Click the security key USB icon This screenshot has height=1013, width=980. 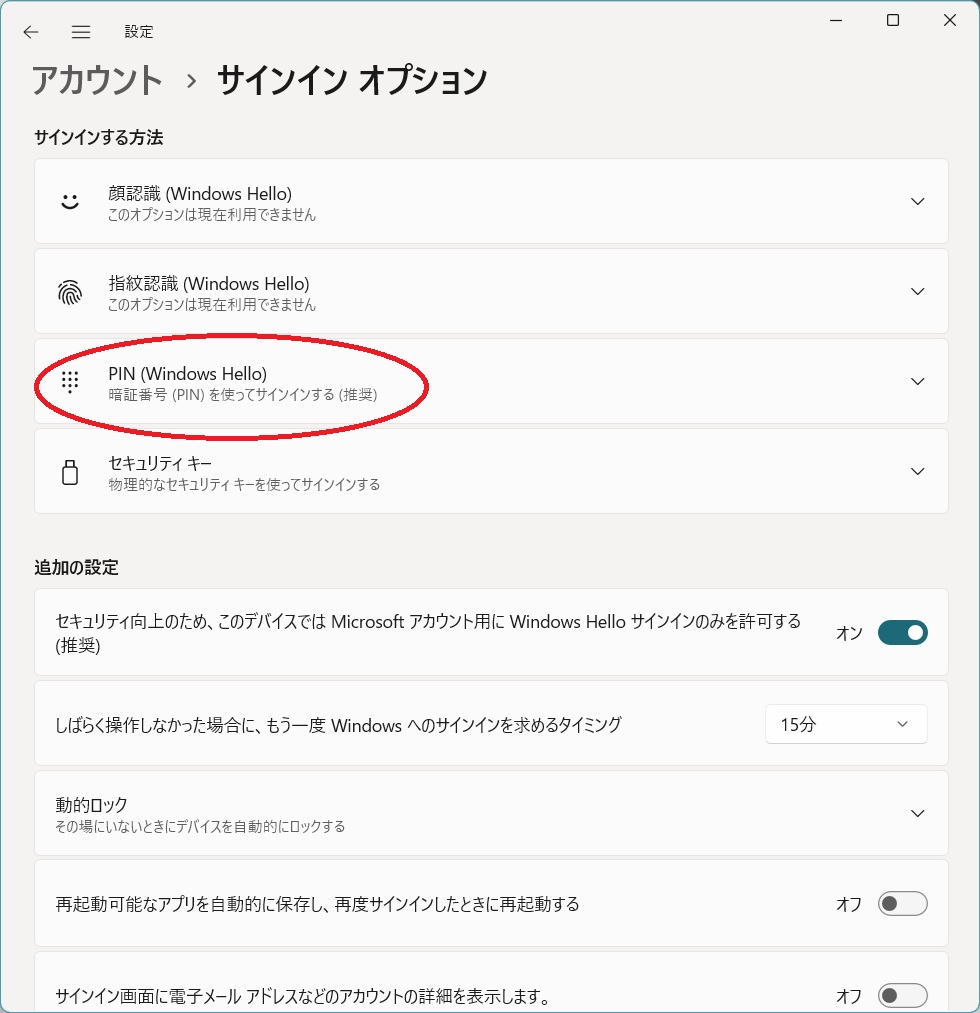coord(69,472)
